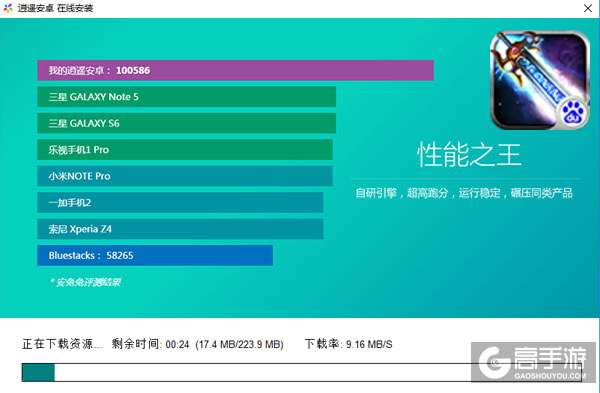Select the 三星 GALAXY S6 bar
Viewport: 600px width, 393px height.
tap(186, 123)
